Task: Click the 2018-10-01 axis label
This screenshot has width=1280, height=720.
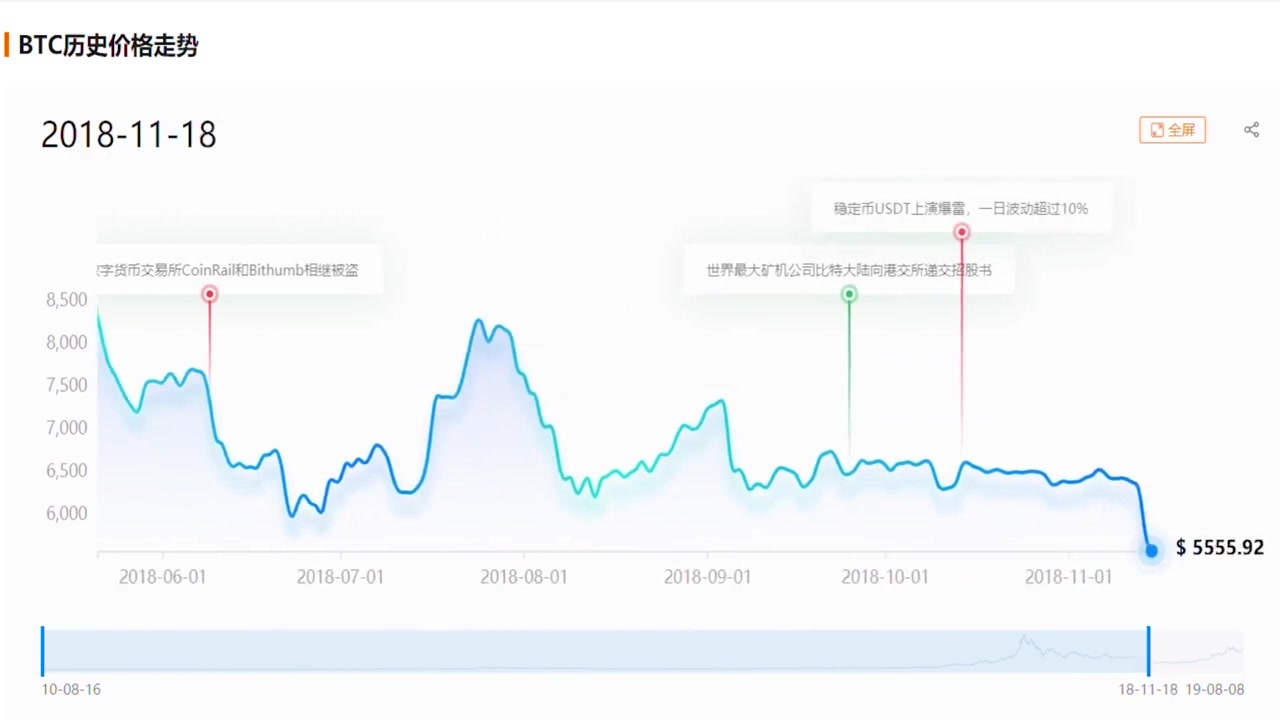Action: pyautogui.click(x=885, y=577)
